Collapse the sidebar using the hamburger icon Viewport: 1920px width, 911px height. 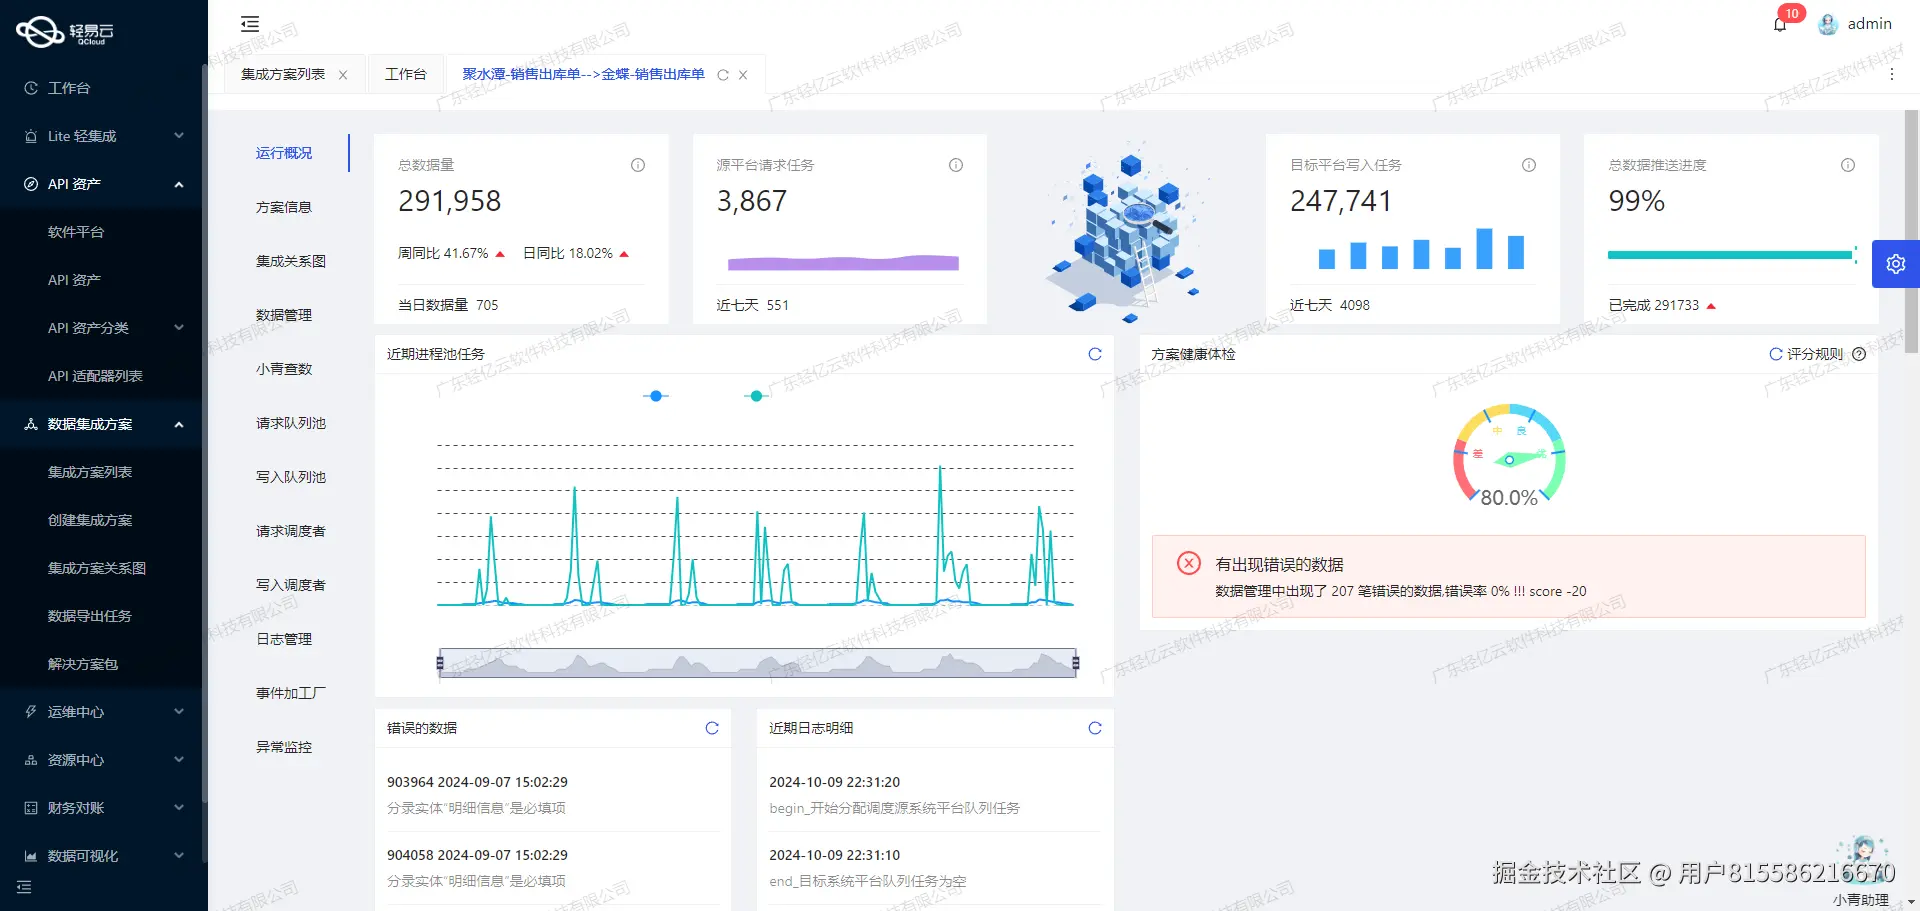[x=249, y=23]
